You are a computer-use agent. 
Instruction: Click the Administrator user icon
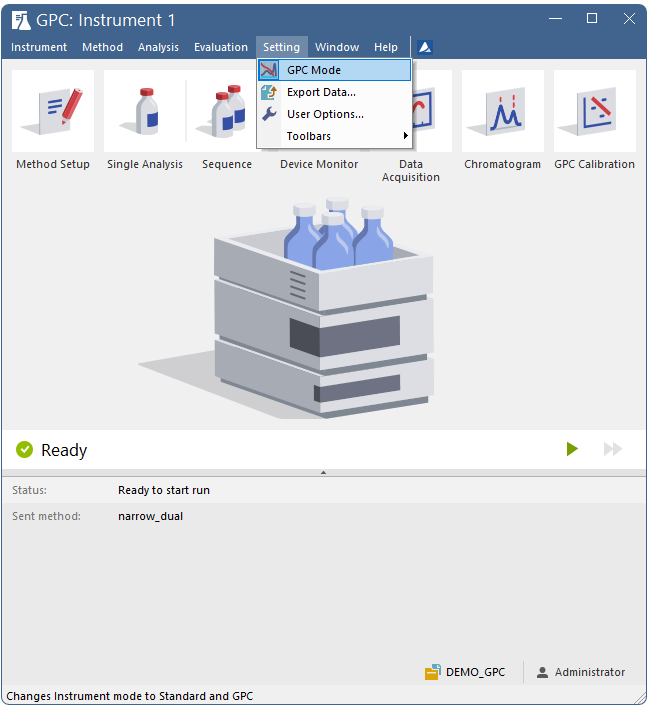click(x=543, y=672)
